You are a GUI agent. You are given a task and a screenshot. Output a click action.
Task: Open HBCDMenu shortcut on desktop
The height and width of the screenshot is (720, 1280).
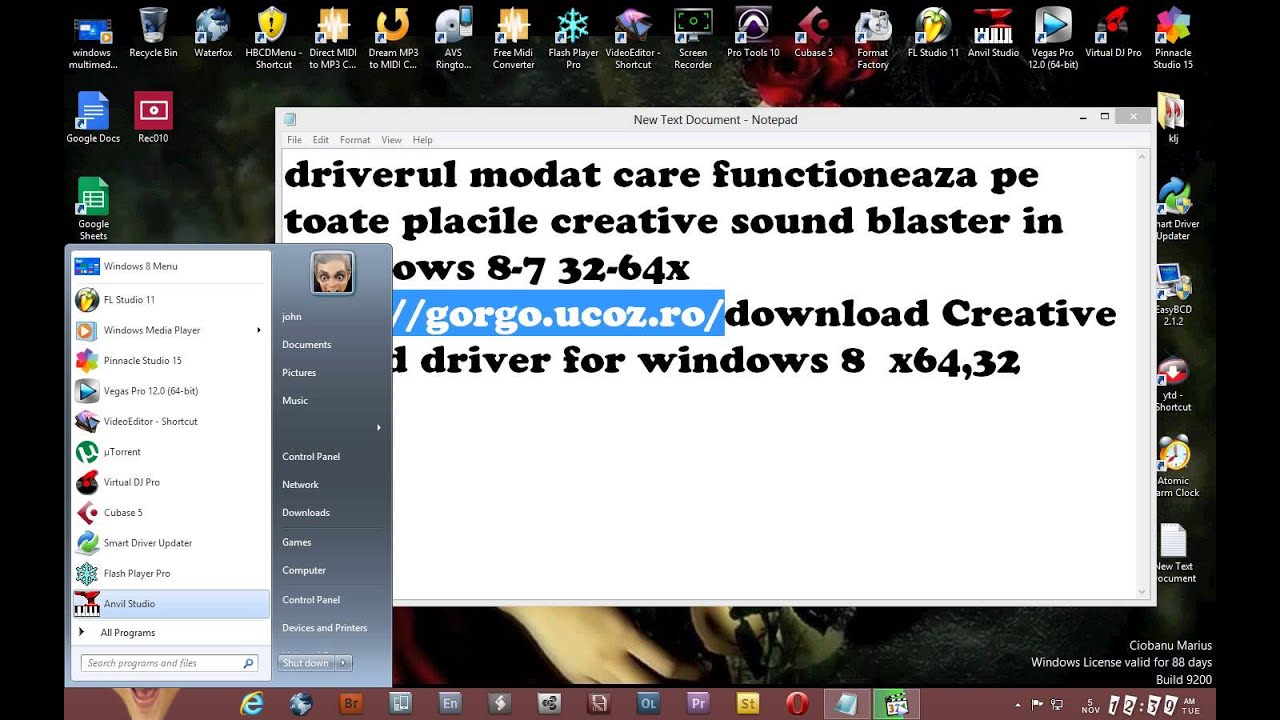pyautogui.click(x=273, y=36)
